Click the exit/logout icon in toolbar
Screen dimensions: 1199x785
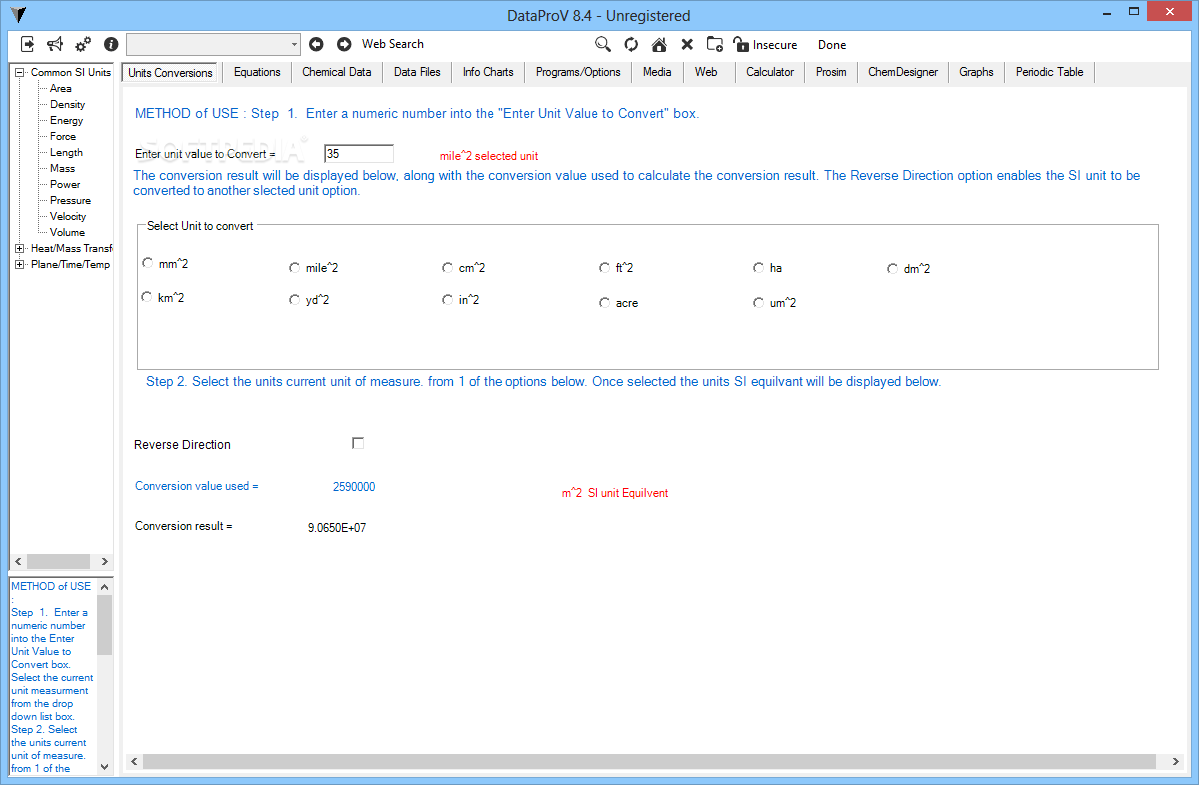[27, 44]
